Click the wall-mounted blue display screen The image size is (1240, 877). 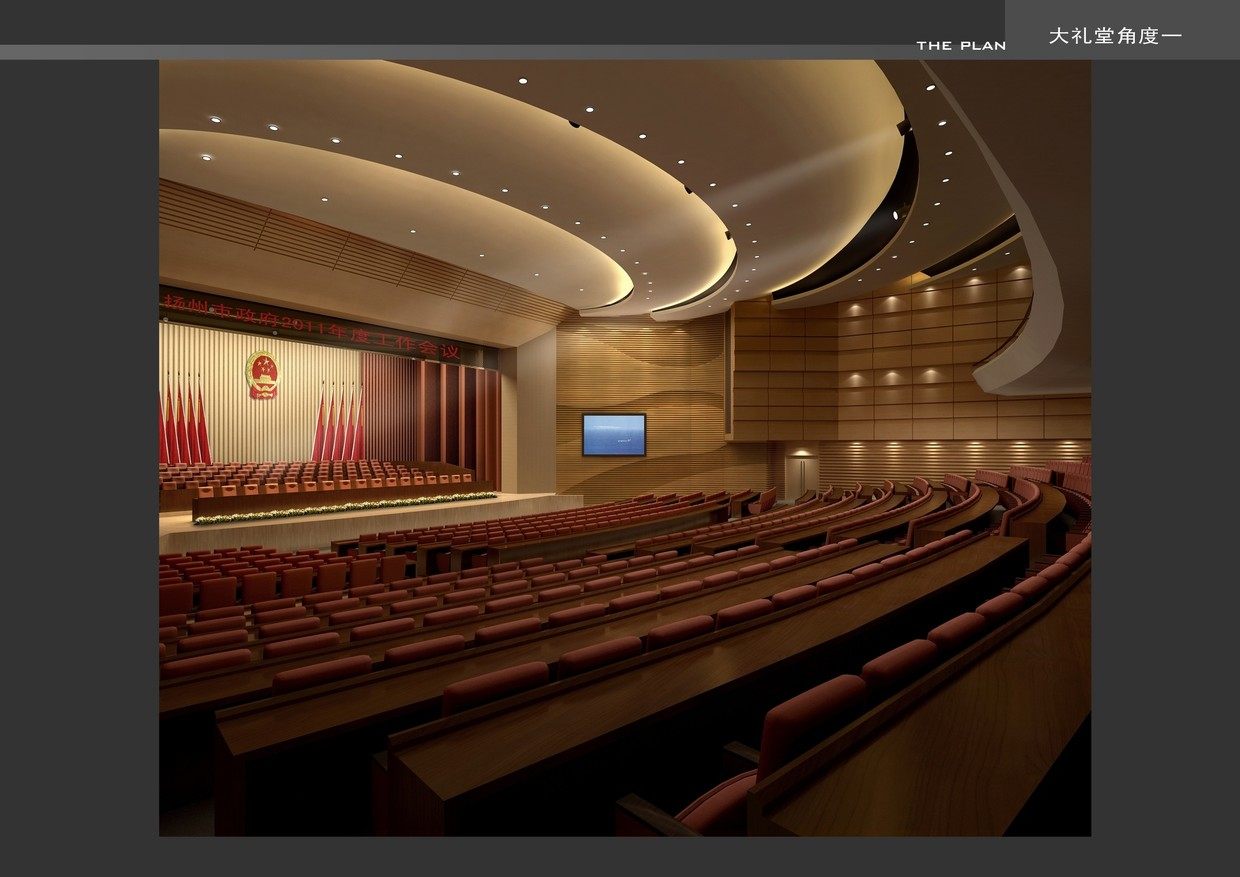[x=614, y=435]
